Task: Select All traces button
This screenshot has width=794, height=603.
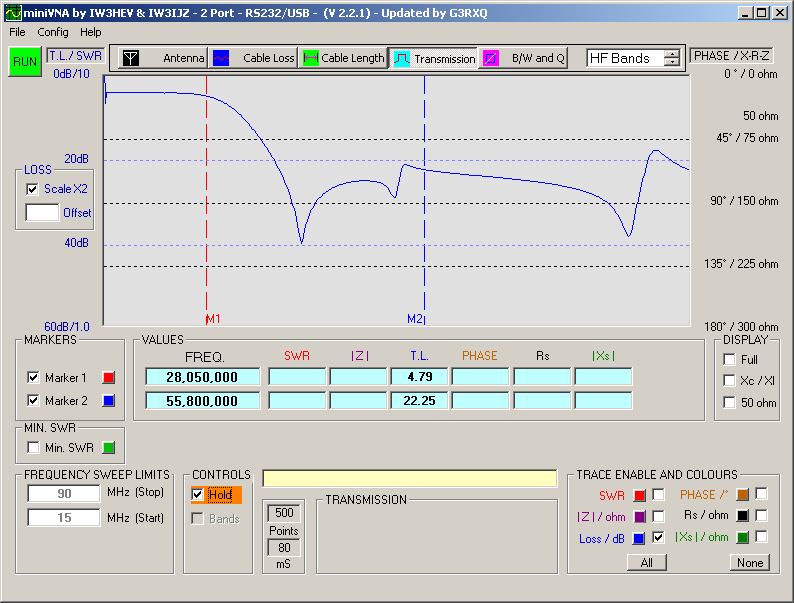Action: 647,562
